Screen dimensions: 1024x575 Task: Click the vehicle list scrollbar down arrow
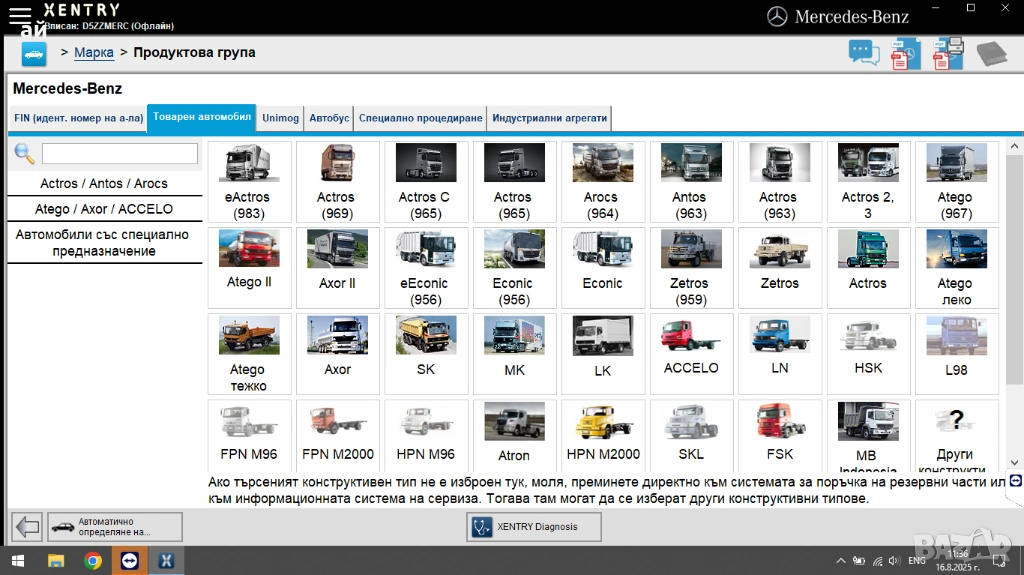1014,462
